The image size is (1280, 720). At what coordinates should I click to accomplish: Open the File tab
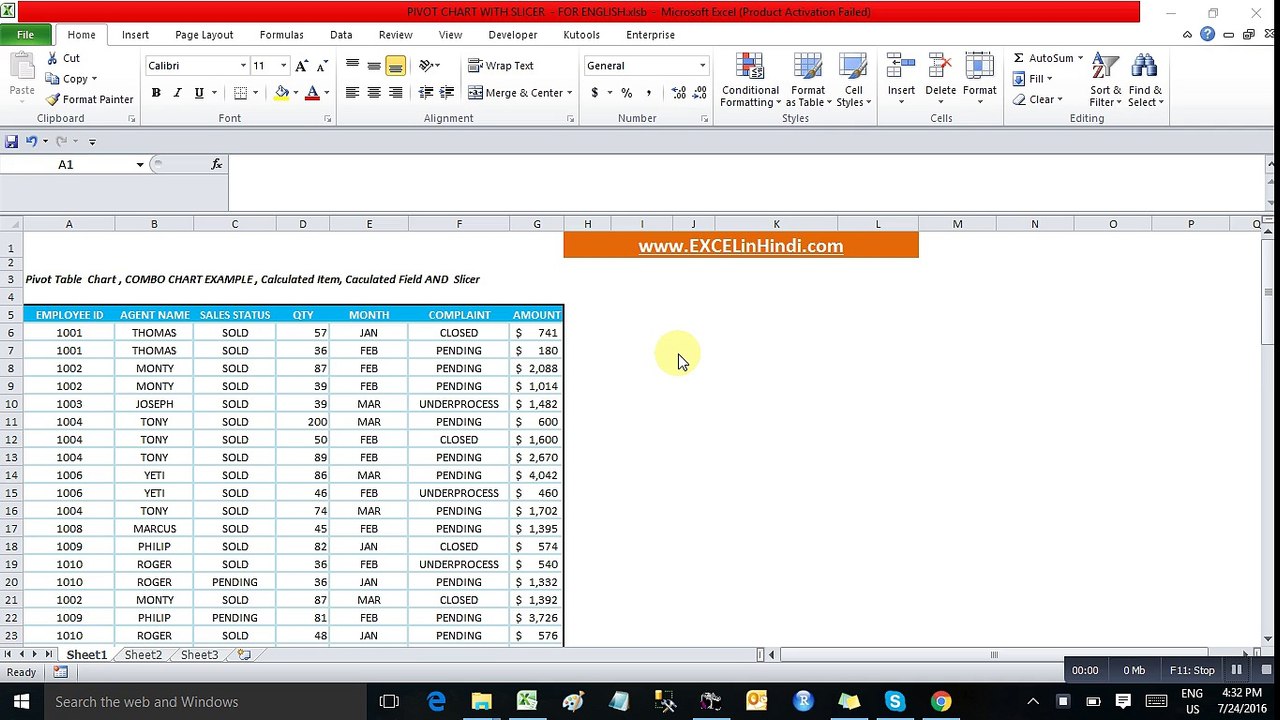[25, 34]
